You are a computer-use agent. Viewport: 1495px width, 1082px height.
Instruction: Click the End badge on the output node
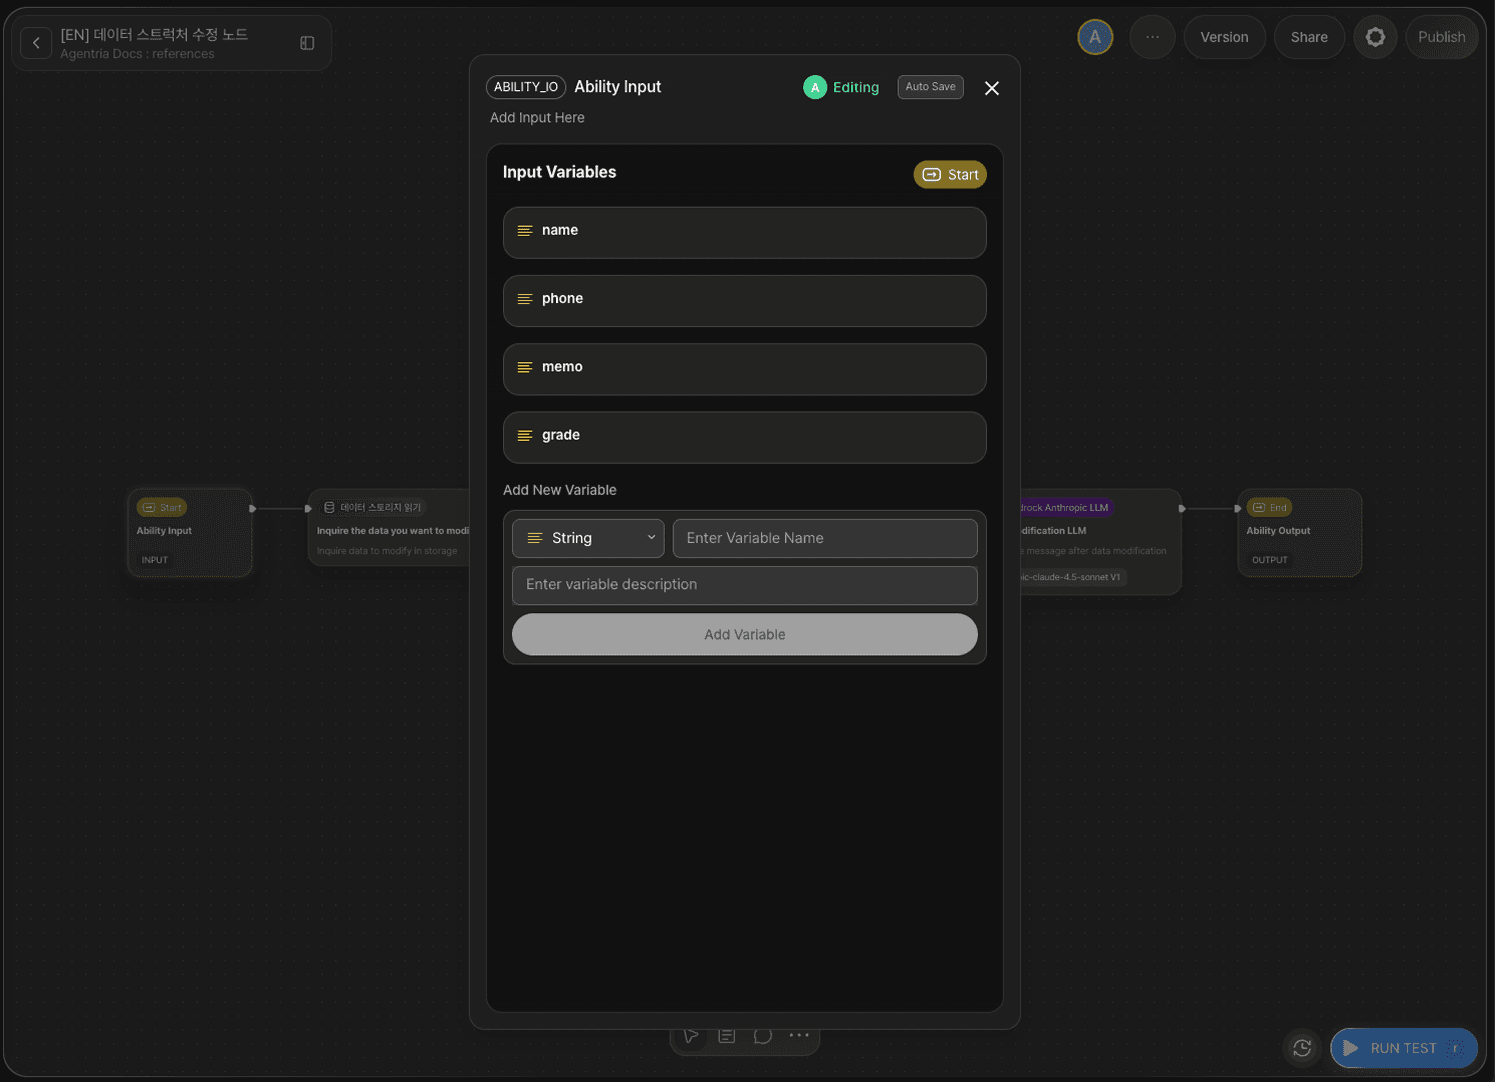click(x=1269, y=508)
